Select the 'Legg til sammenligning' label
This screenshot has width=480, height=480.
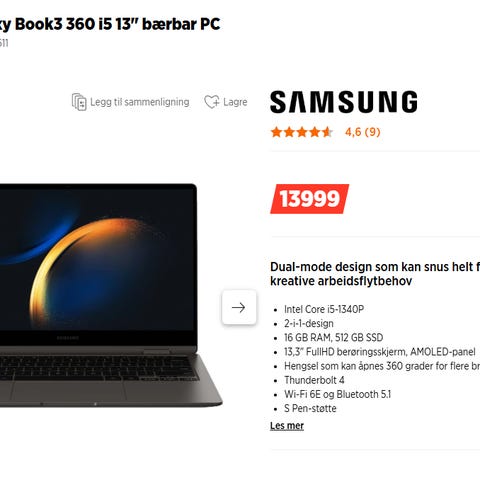pos(140,102)
